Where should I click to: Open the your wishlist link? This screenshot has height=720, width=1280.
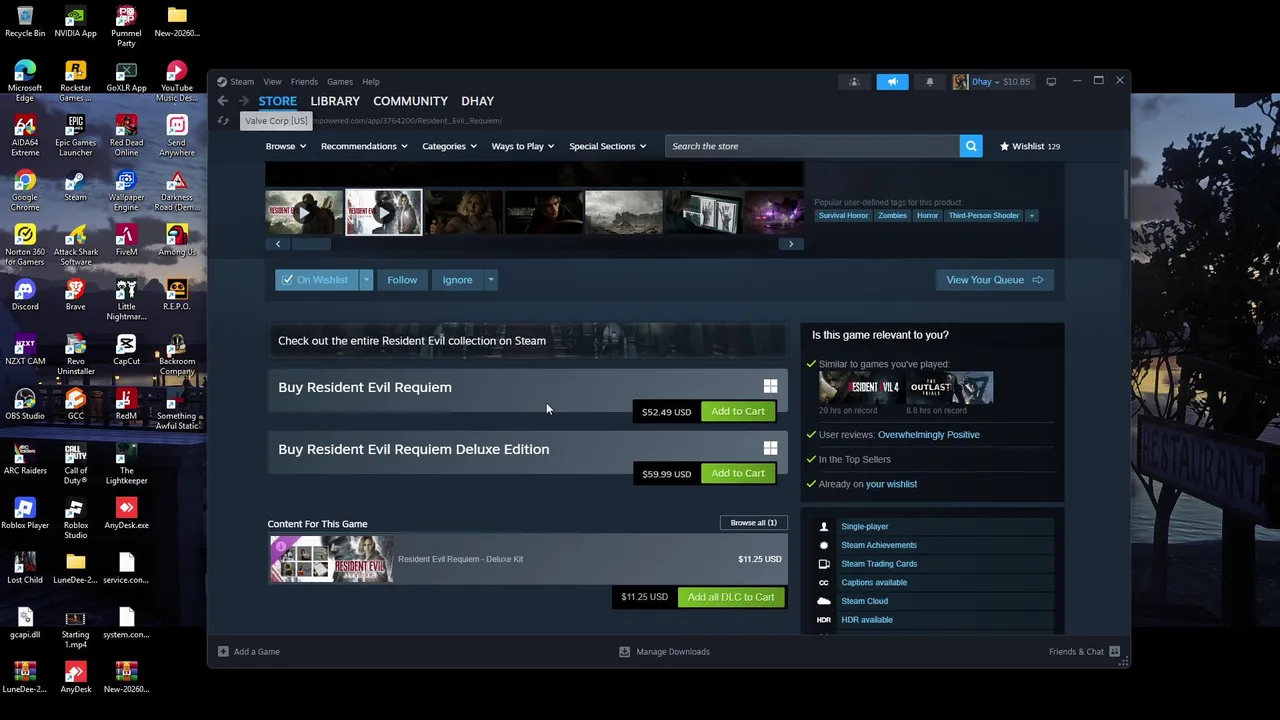[x=891, y=484]
